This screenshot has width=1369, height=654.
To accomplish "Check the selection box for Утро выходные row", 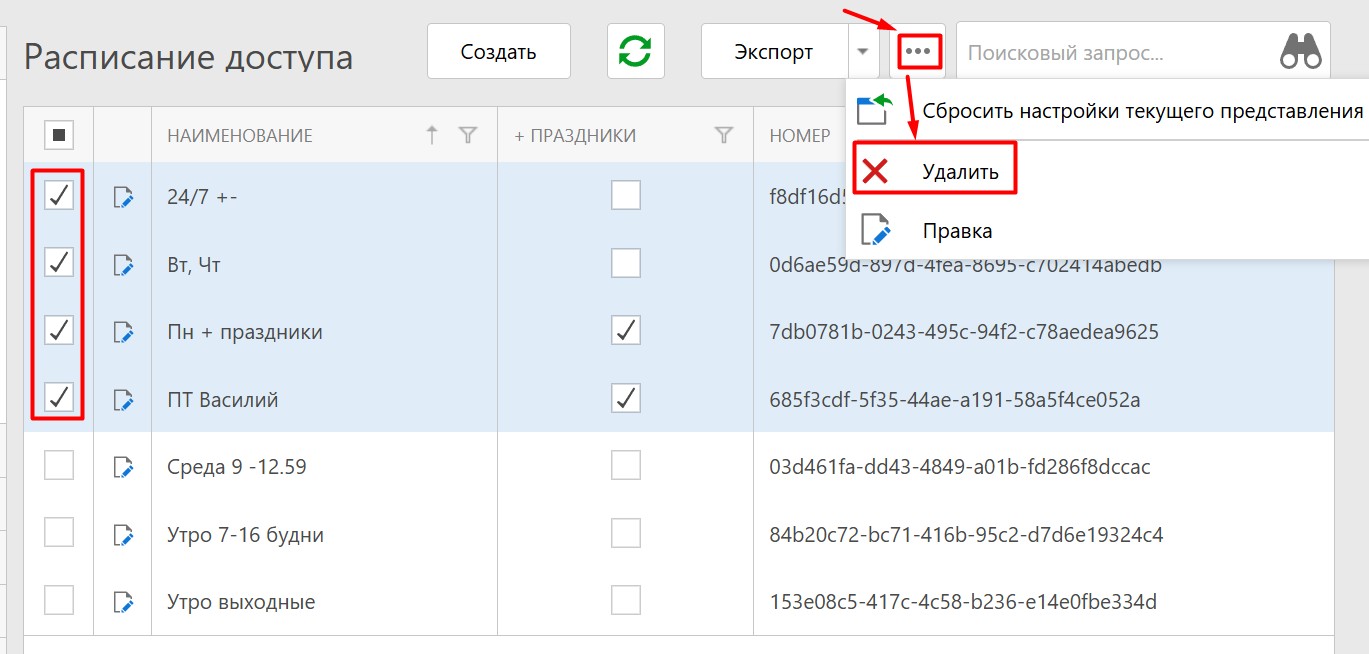I will tap(59, 600).
